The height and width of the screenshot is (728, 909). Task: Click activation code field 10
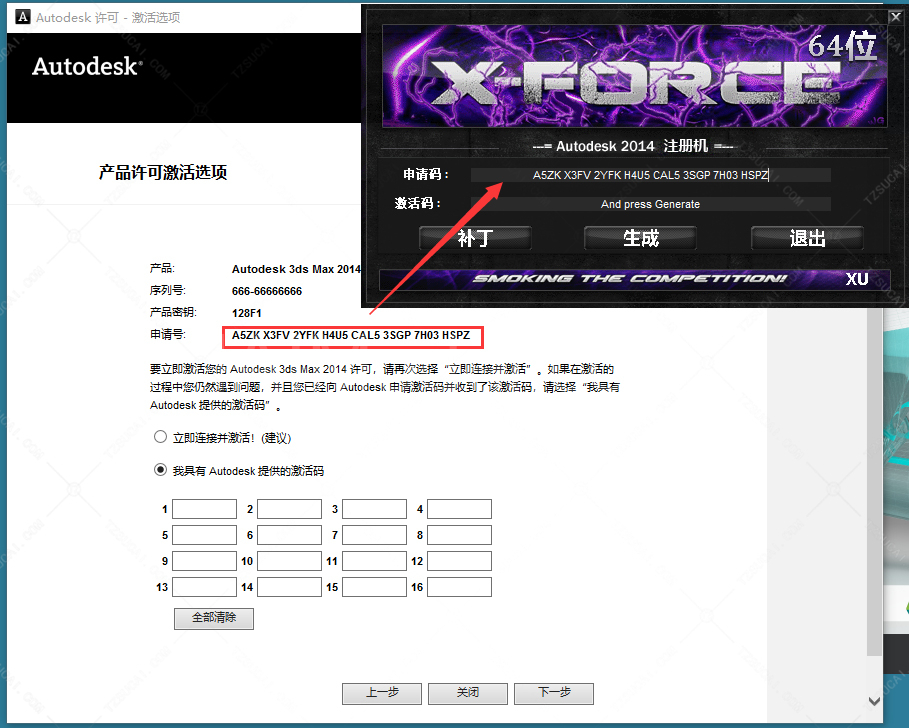pos(289,561)
